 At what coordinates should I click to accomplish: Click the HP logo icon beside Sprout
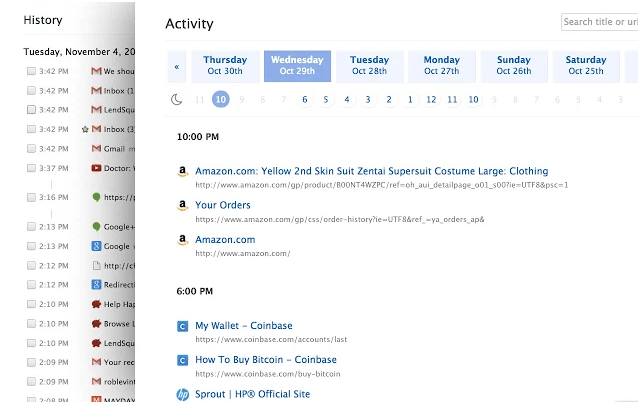pyautogui.click(x=182, y=395)
